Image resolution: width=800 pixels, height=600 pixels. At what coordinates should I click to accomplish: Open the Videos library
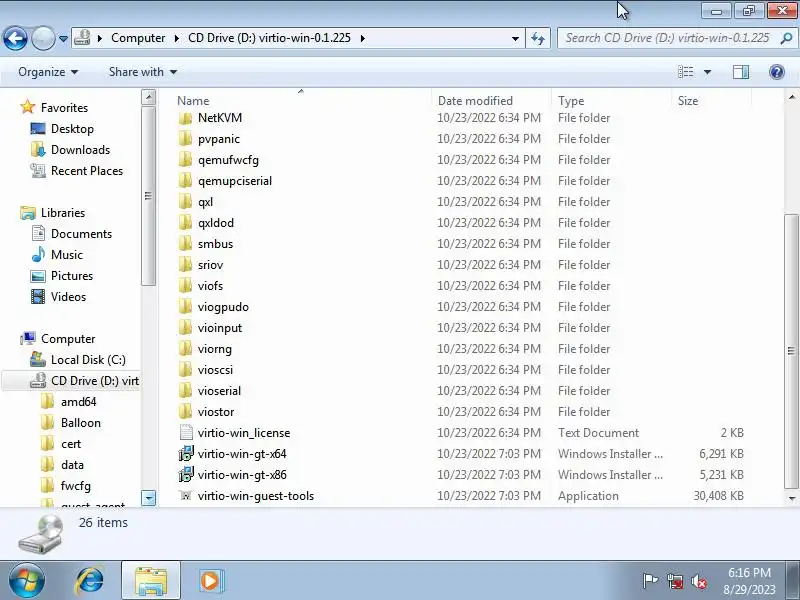click(68, 296)
